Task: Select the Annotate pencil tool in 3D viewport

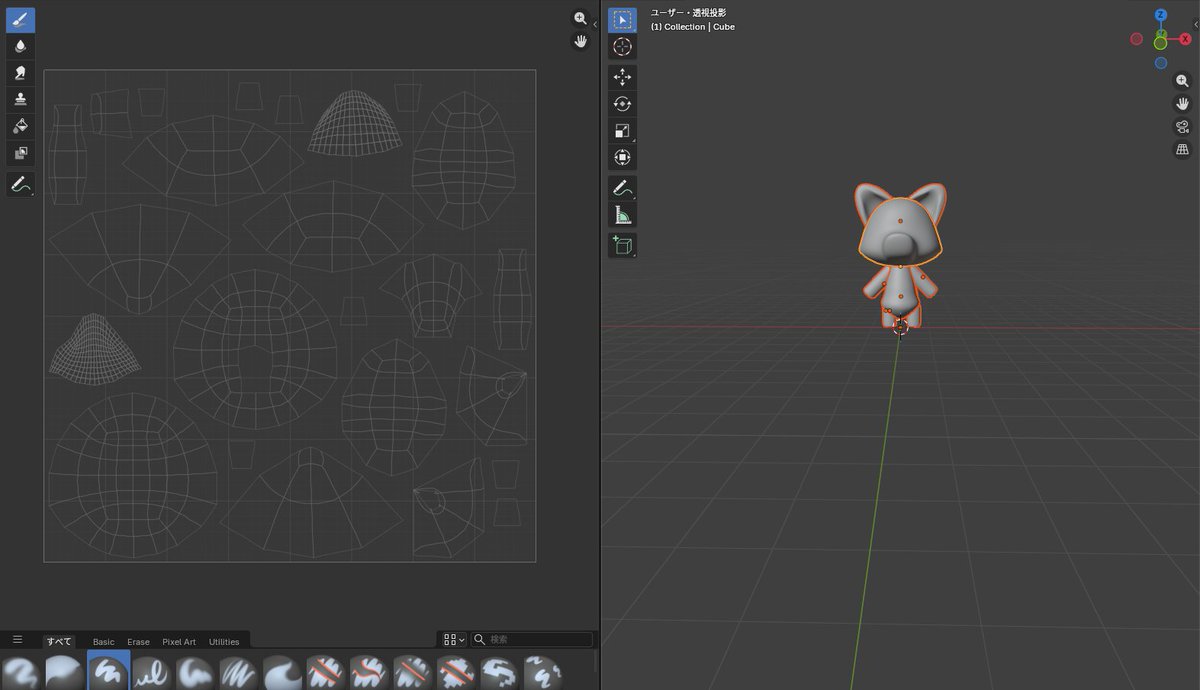Action: (x=622, y=188)
